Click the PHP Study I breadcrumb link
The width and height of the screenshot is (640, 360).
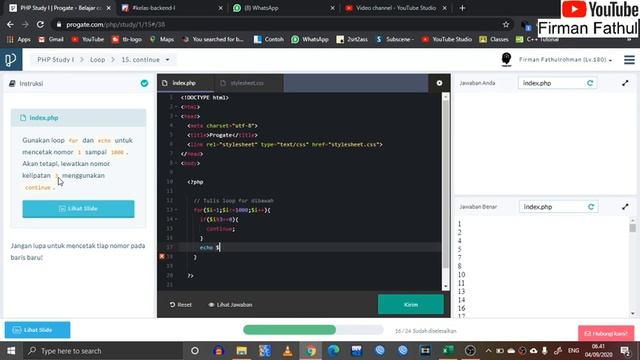(56, 60)
